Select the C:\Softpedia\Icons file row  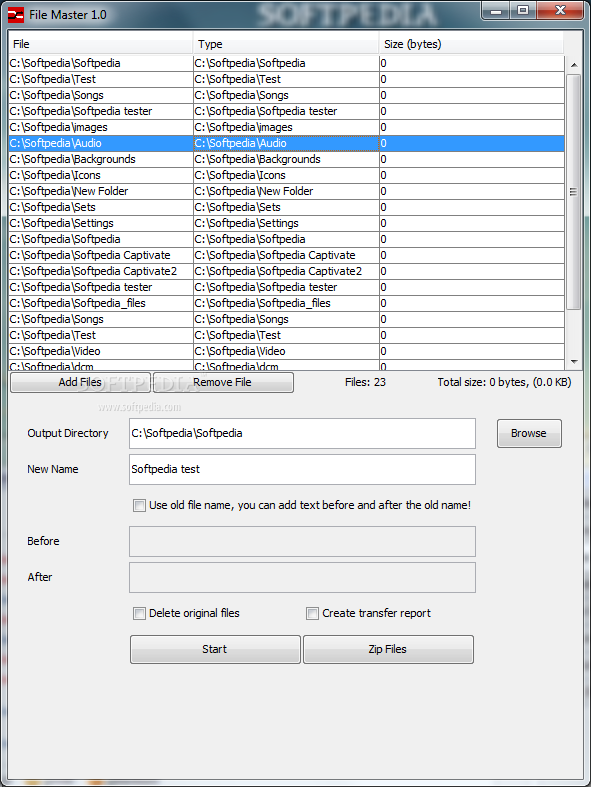(x=286, y=176)
